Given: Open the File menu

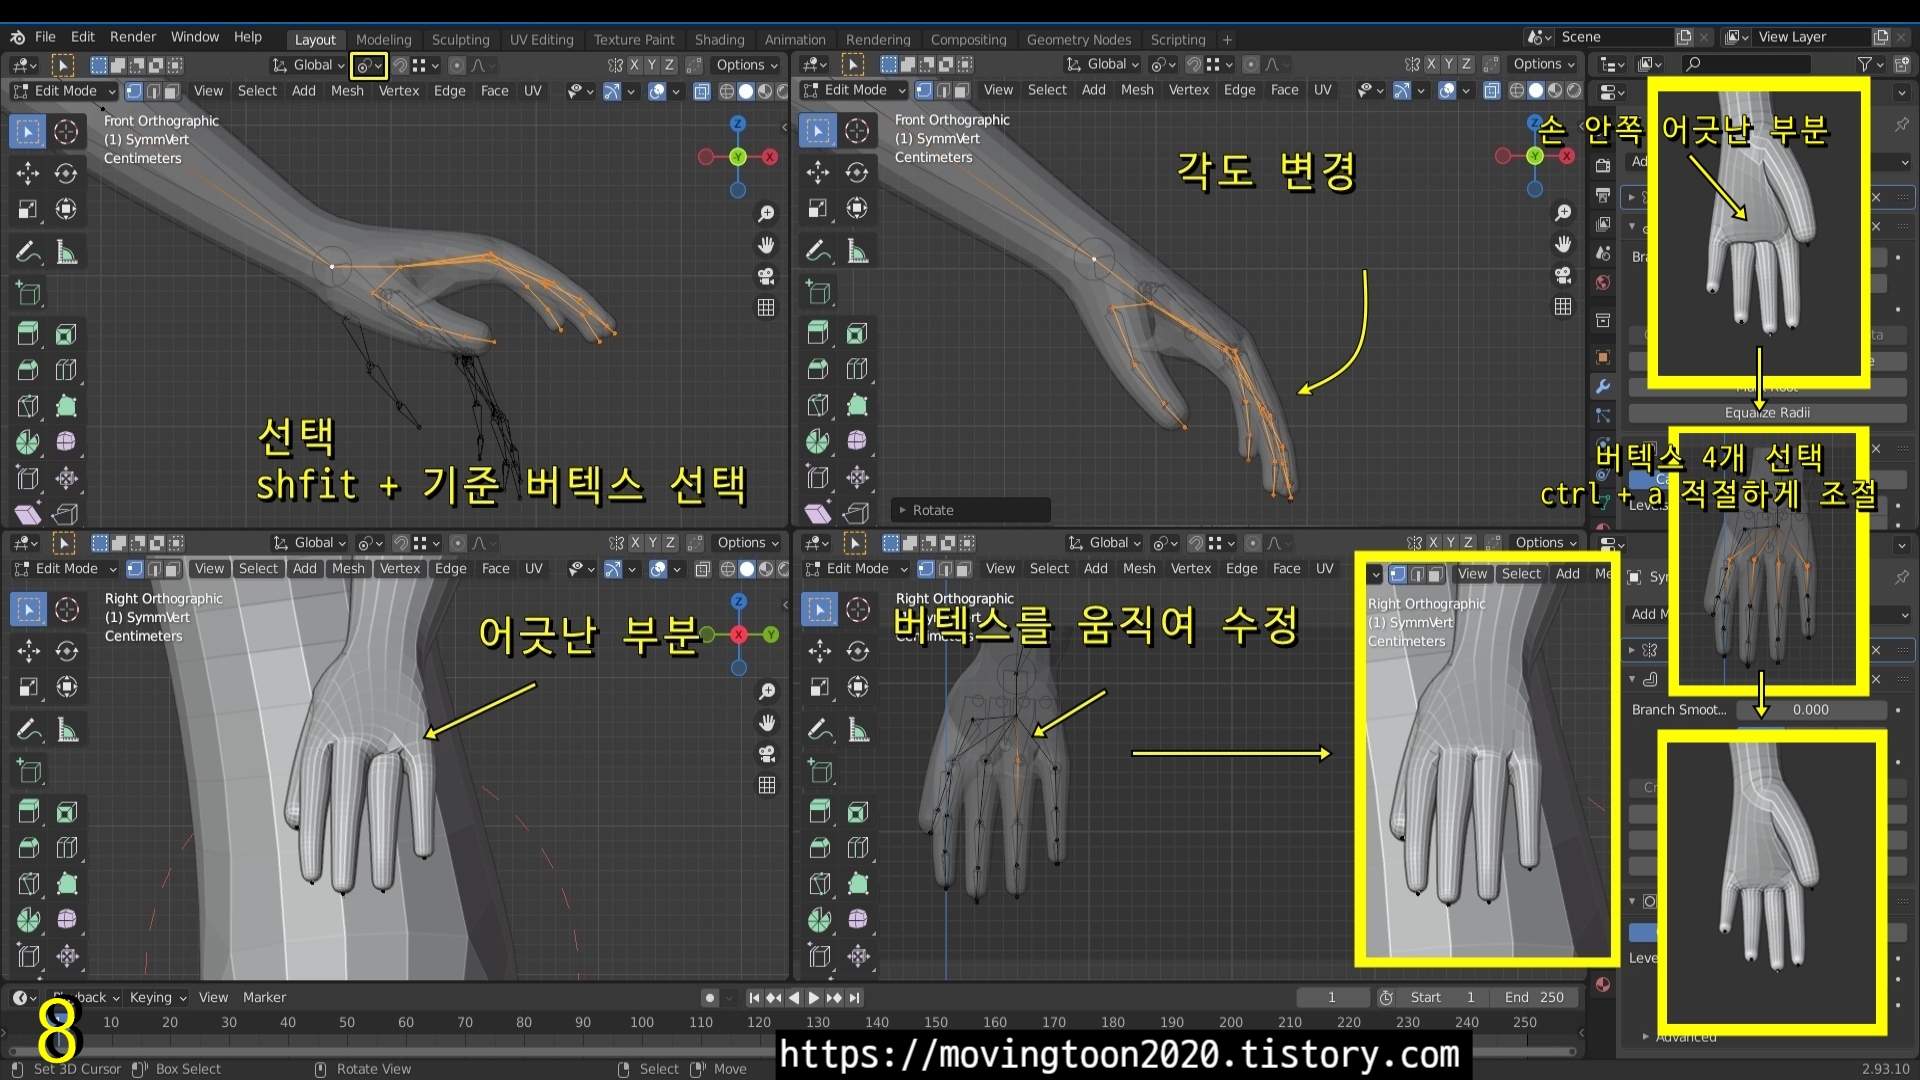Looking at the screenshot, I should pos(45,37).
